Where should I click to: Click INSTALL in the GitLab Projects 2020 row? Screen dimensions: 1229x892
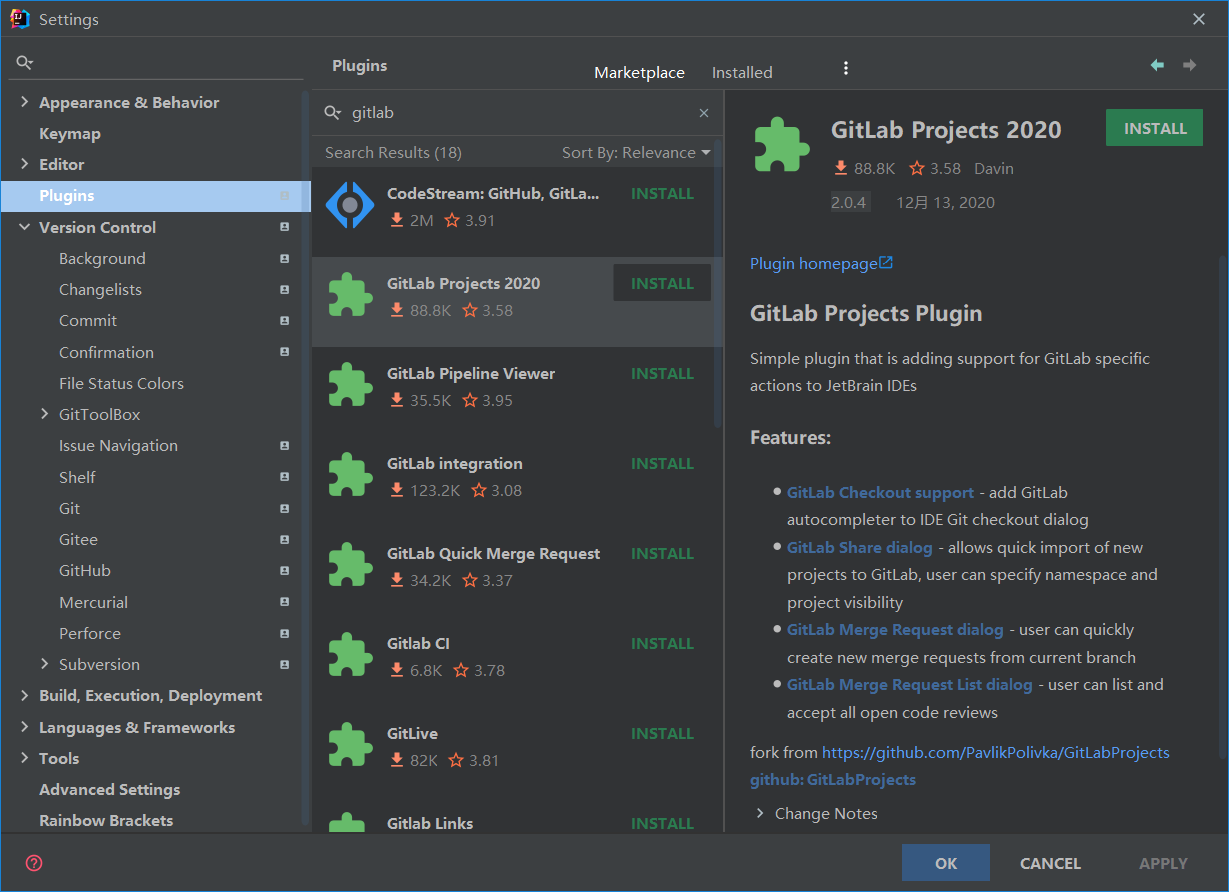click(x=662, y=283)
